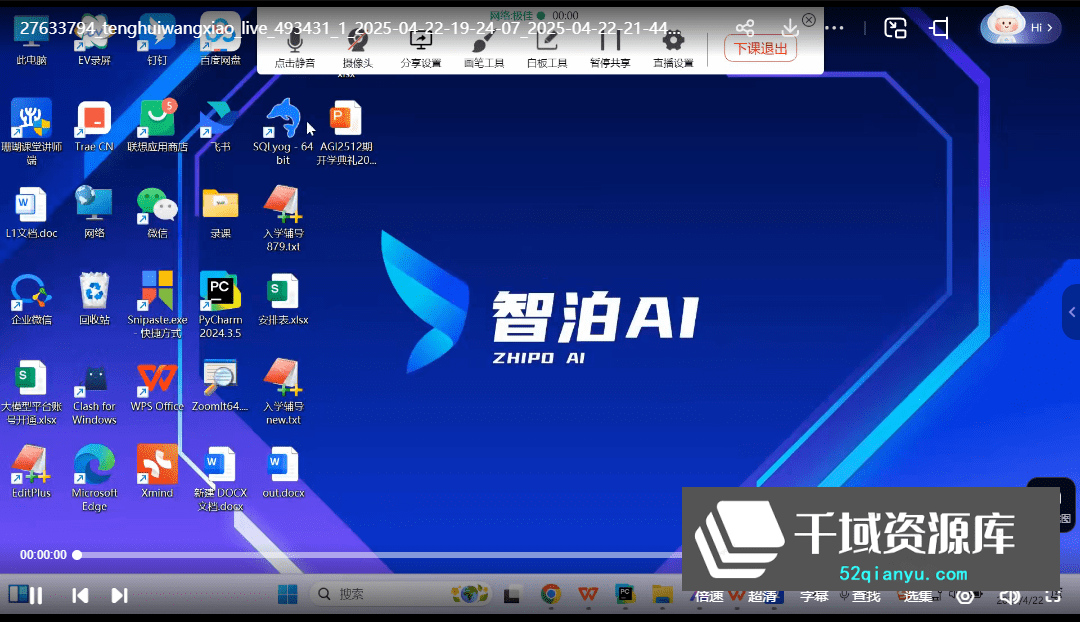Open the 回收站 recycle bin

tap(94, 300)
